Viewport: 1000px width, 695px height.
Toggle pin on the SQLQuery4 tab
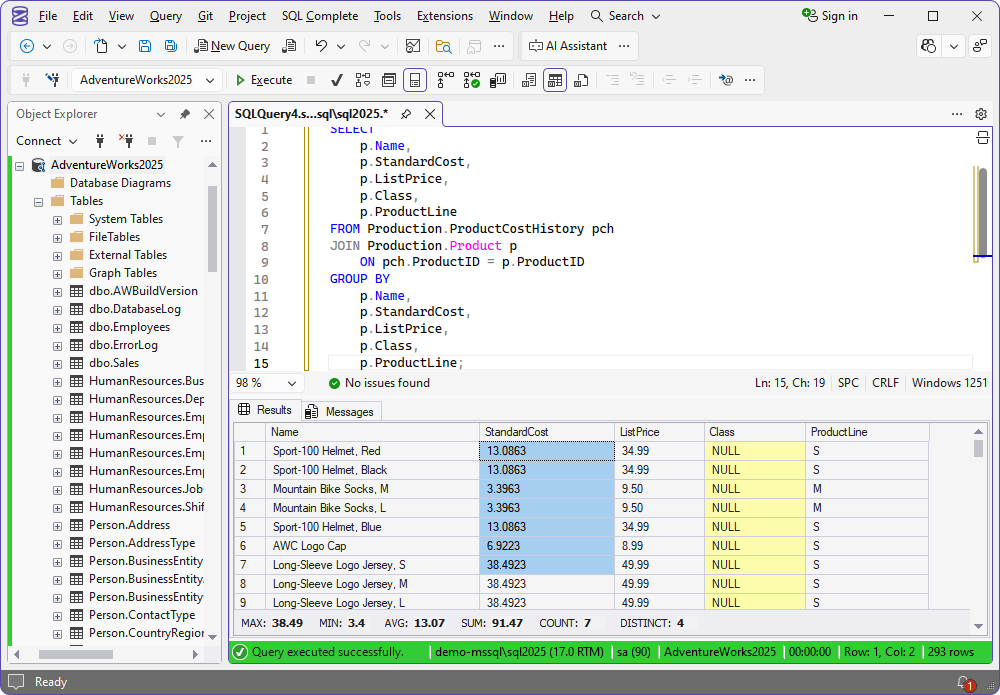[x=406, y=114]
